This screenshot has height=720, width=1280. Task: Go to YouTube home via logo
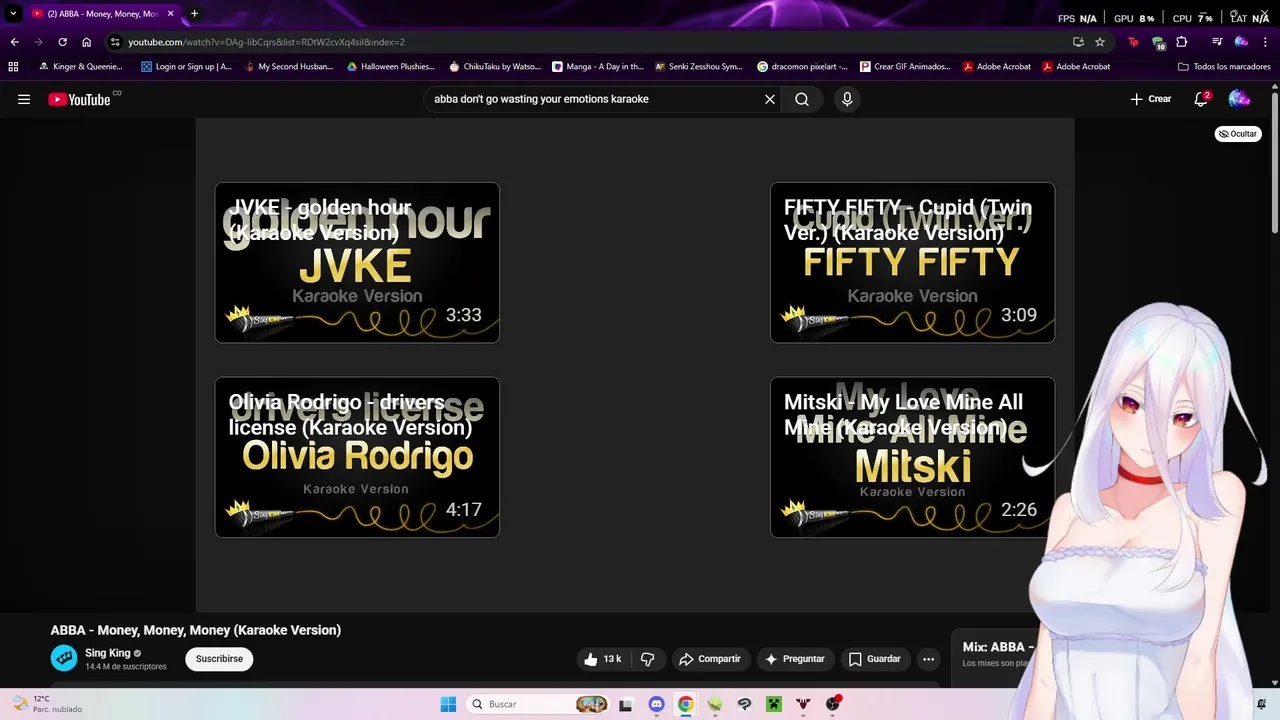click(80, 99)
